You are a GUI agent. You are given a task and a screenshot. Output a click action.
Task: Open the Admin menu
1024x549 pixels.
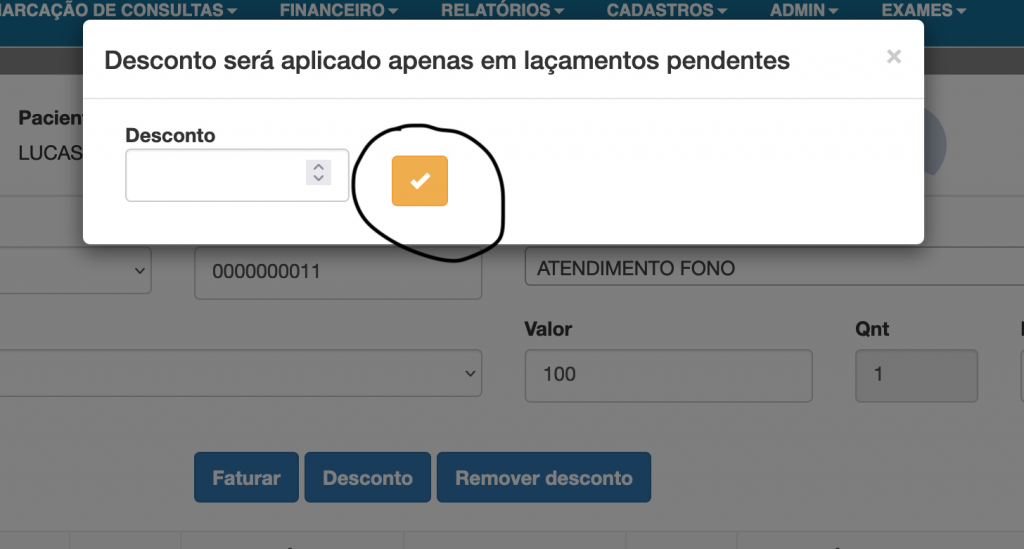[804, 10]
